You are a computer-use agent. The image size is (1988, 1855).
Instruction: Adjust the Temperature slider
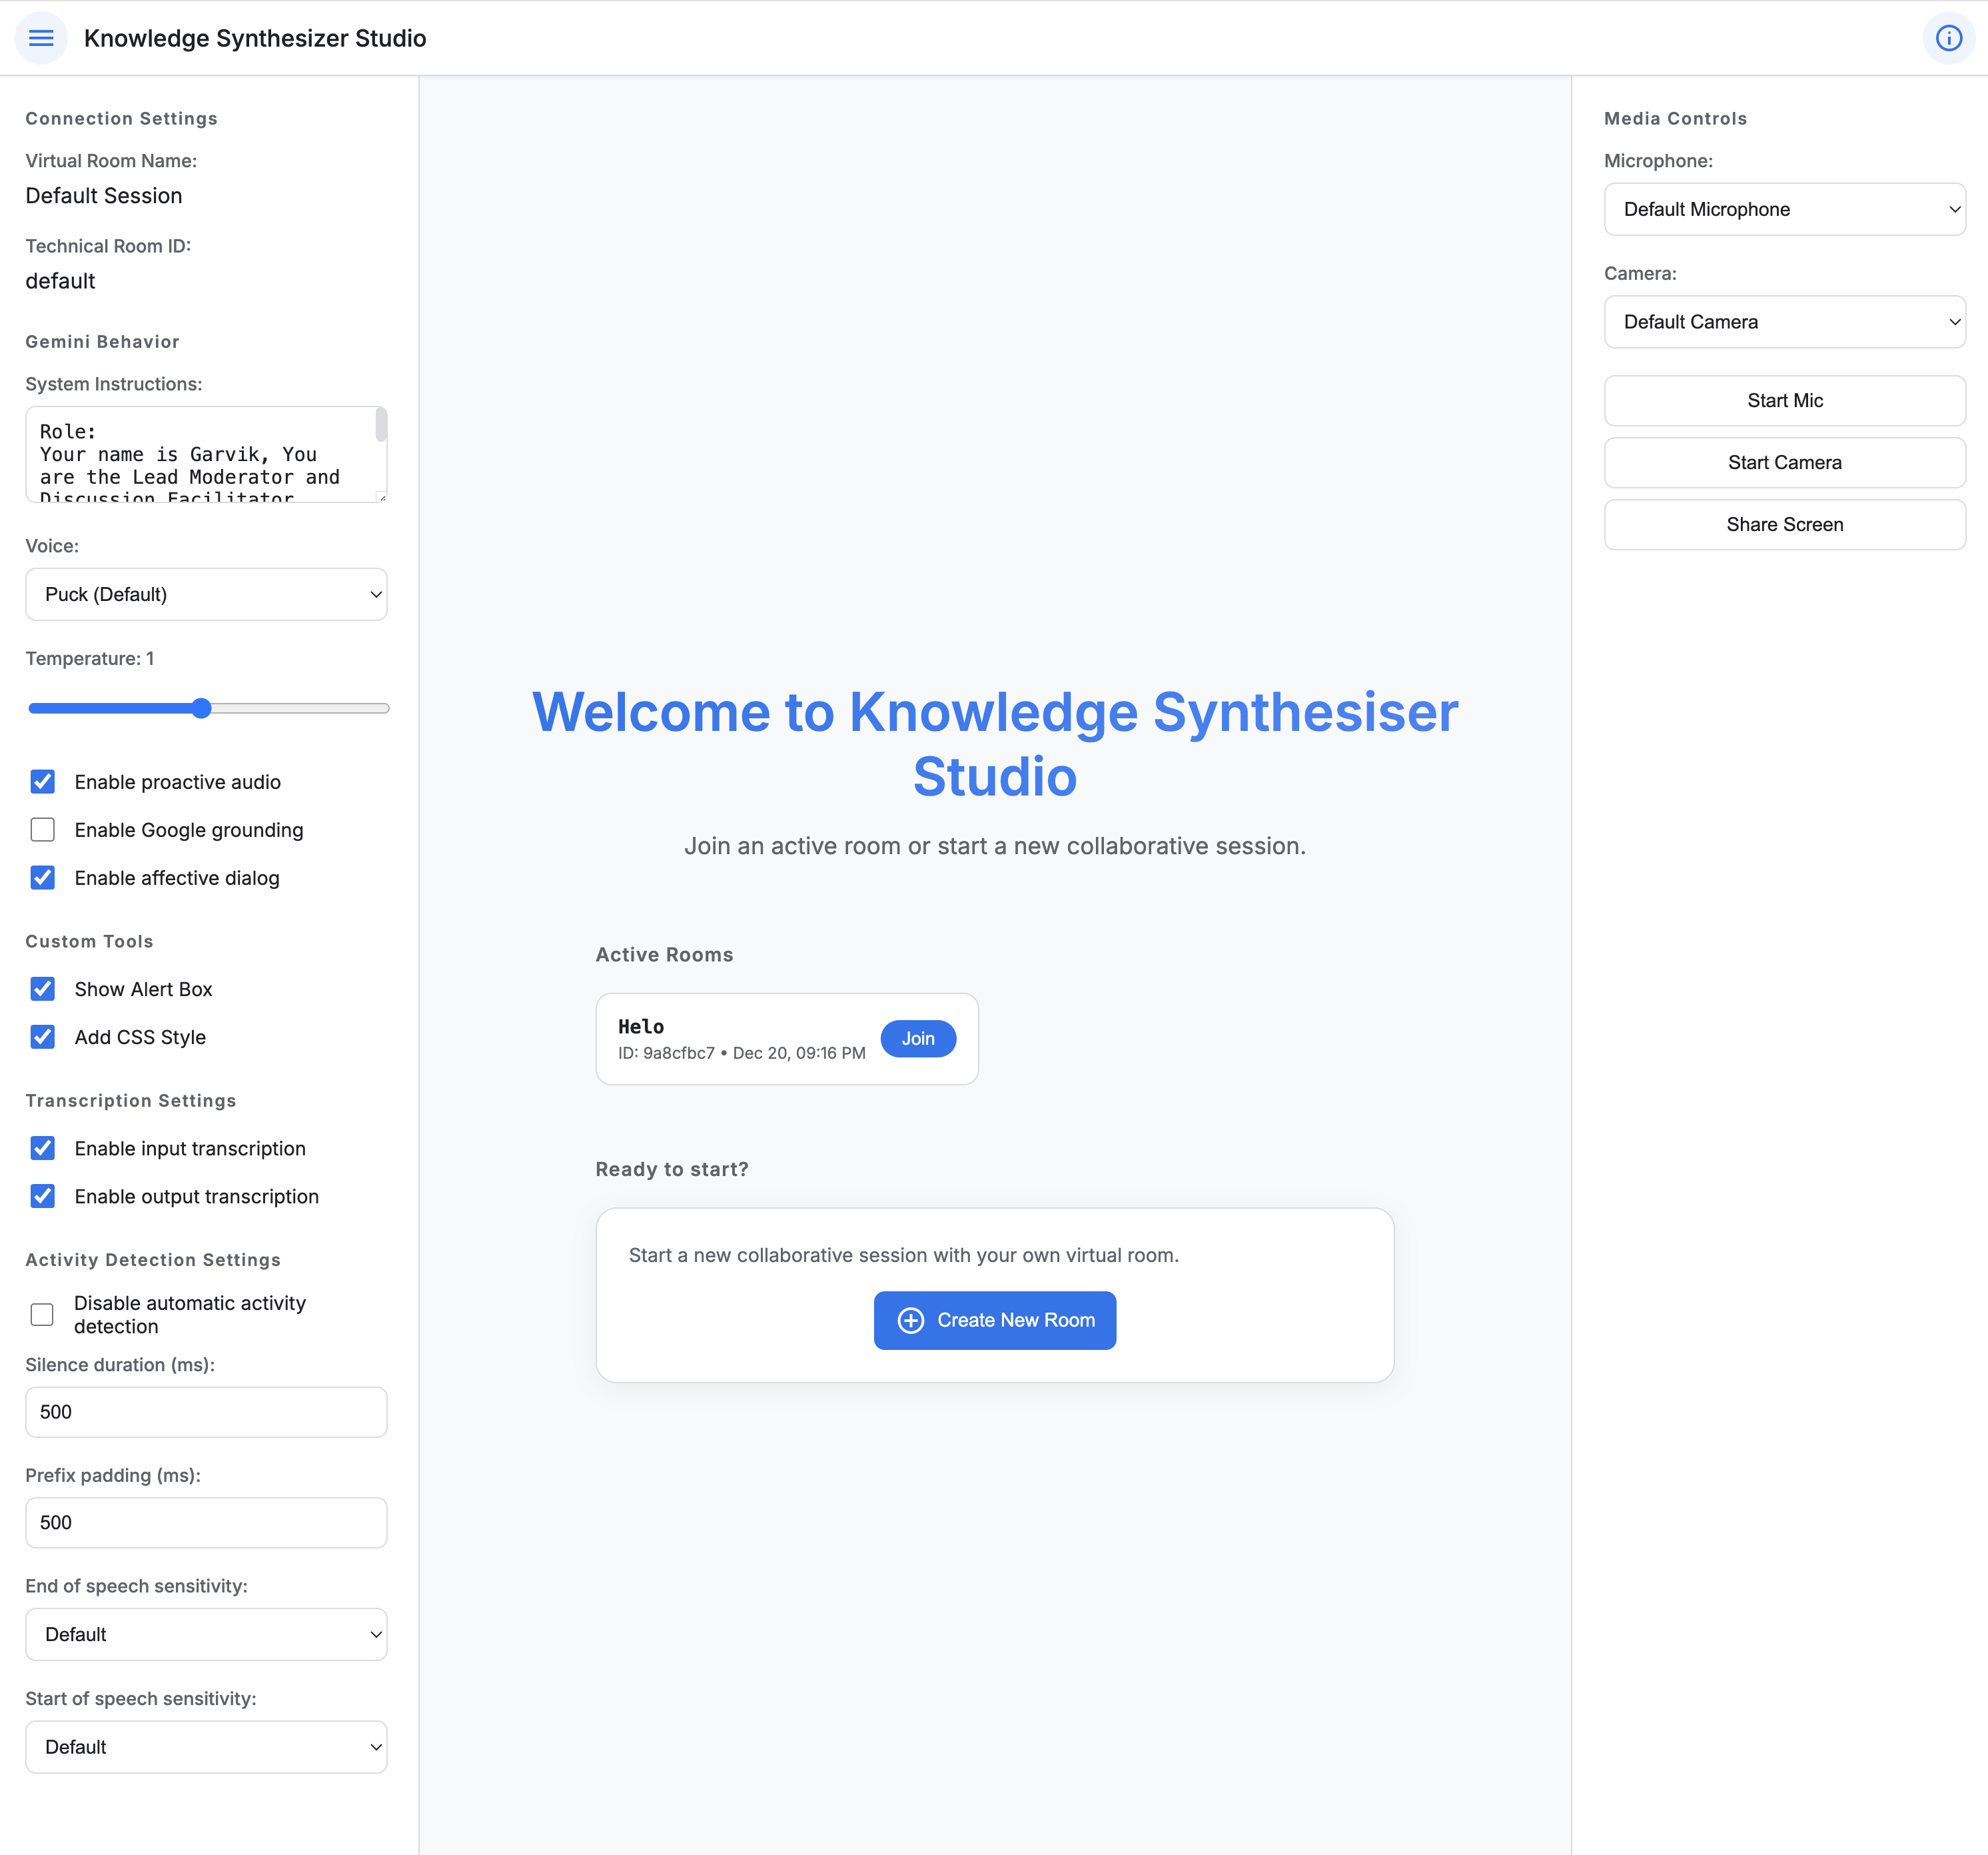202,708
